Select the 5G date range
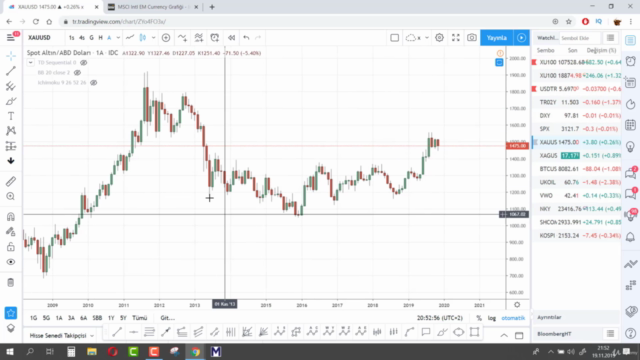The height and width of the screenshot is (360, 640). (46, 318)
